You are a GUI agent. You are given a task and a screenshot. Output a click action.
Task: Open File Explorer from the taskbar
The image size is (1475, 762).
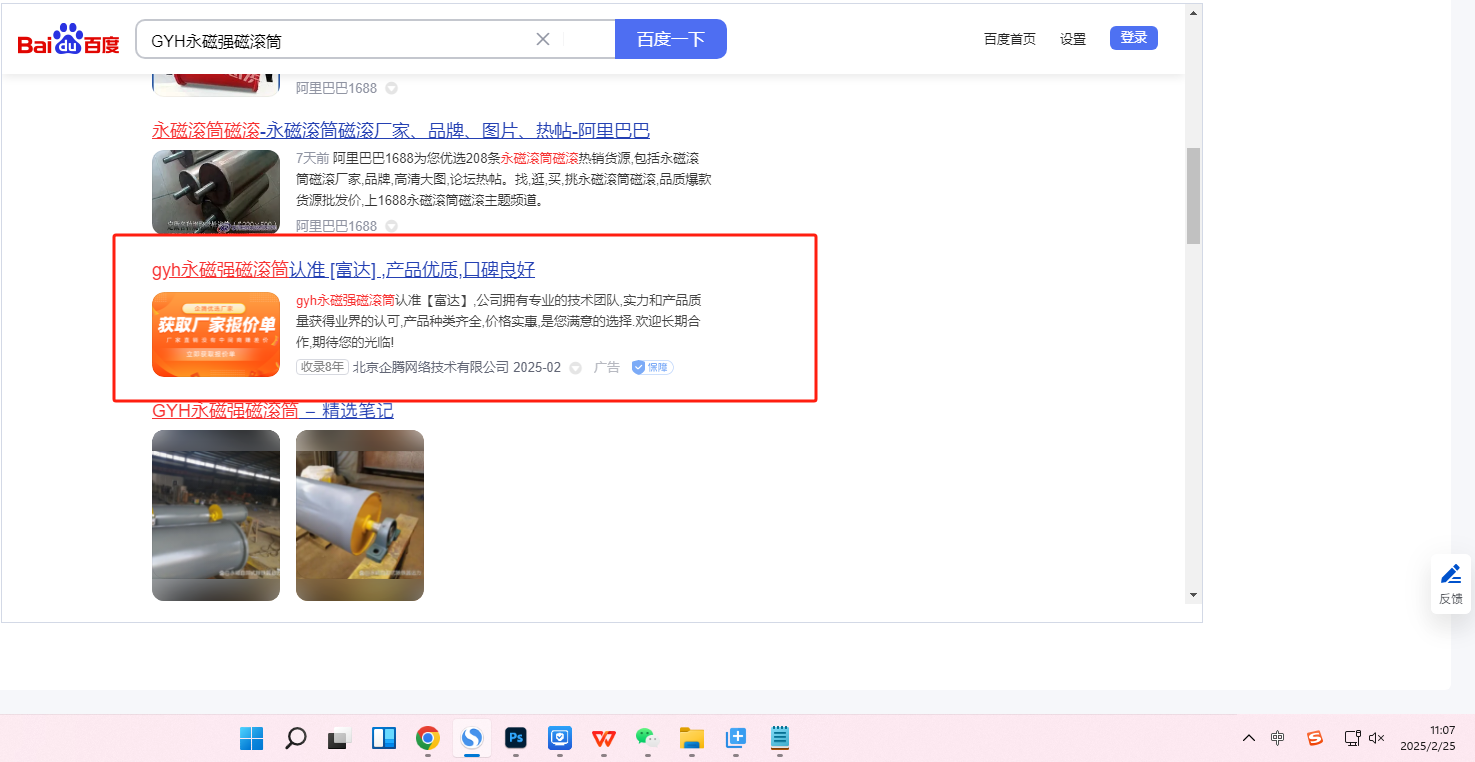point(692,738)
